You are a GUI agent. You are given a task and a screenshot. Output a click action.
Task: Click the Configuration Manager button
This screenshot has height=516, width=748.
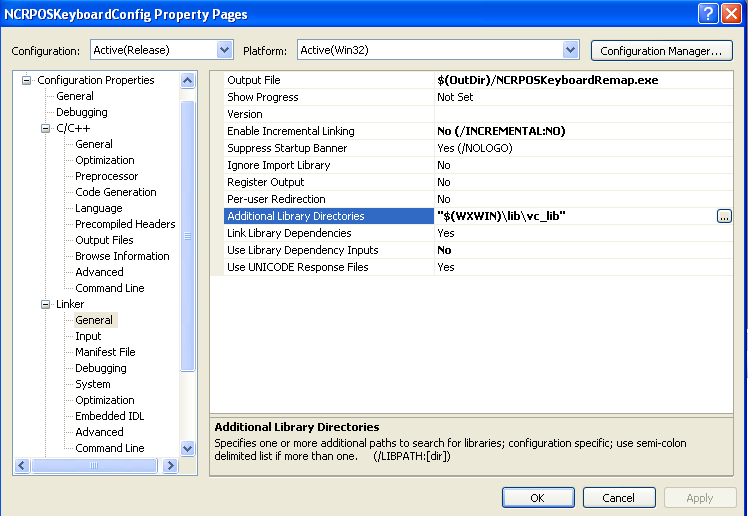point(661,51)
